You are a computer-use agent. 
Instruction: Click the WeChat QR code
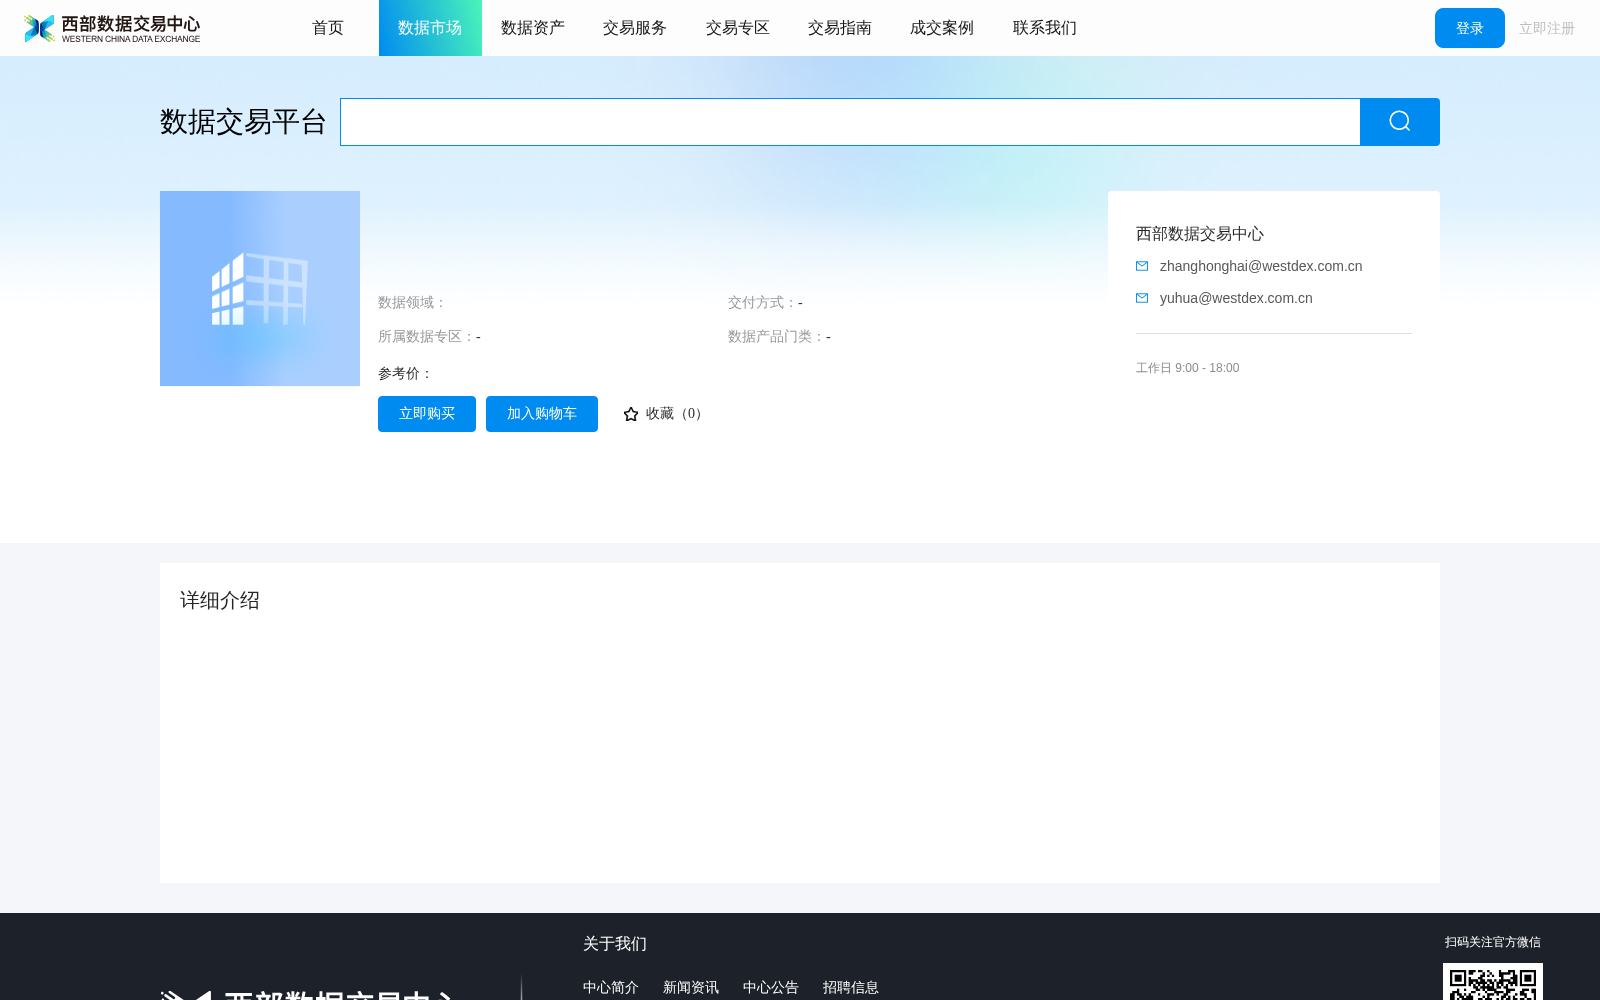tap(1492, 982)
